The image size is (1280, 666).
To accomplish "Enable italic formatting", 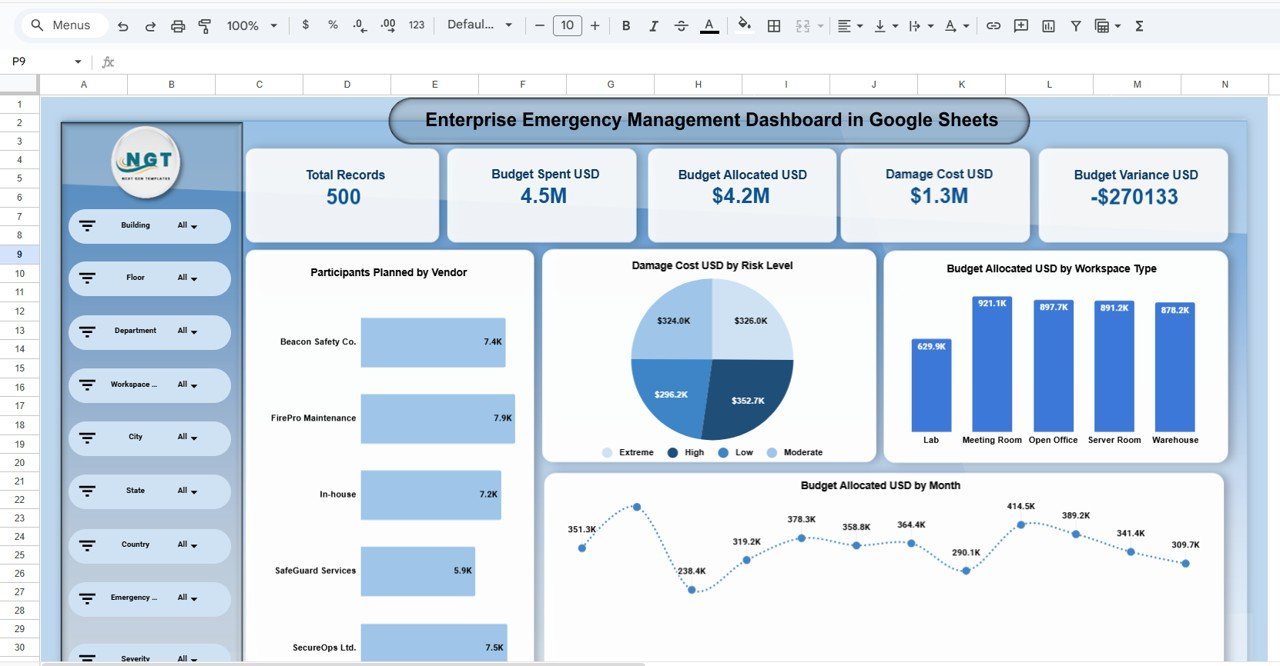I will (653, 25).
